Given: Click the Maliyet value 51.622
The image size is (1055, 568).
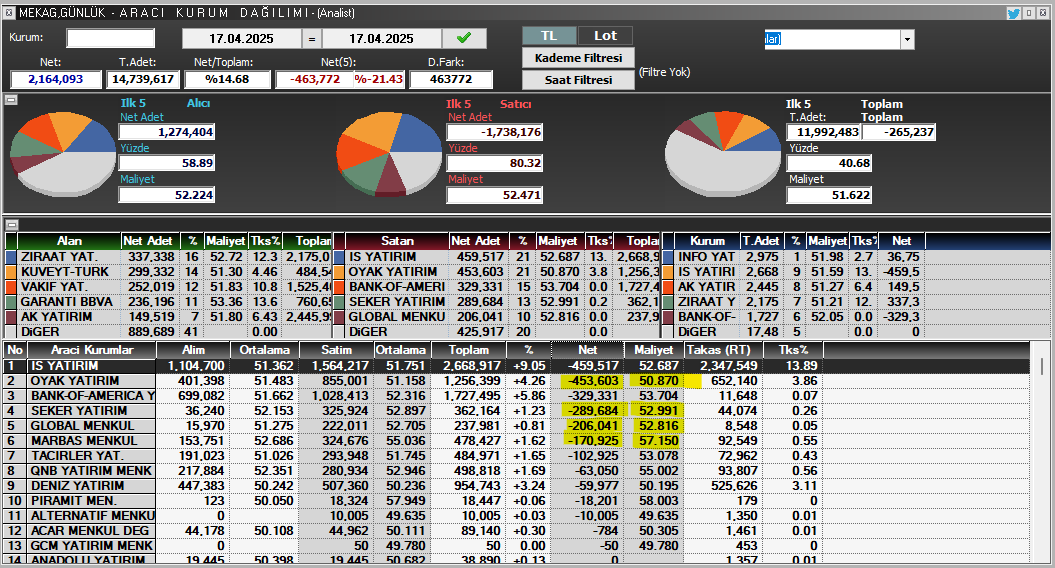Looking at the screenshot, I should click(x=829, y=195).
